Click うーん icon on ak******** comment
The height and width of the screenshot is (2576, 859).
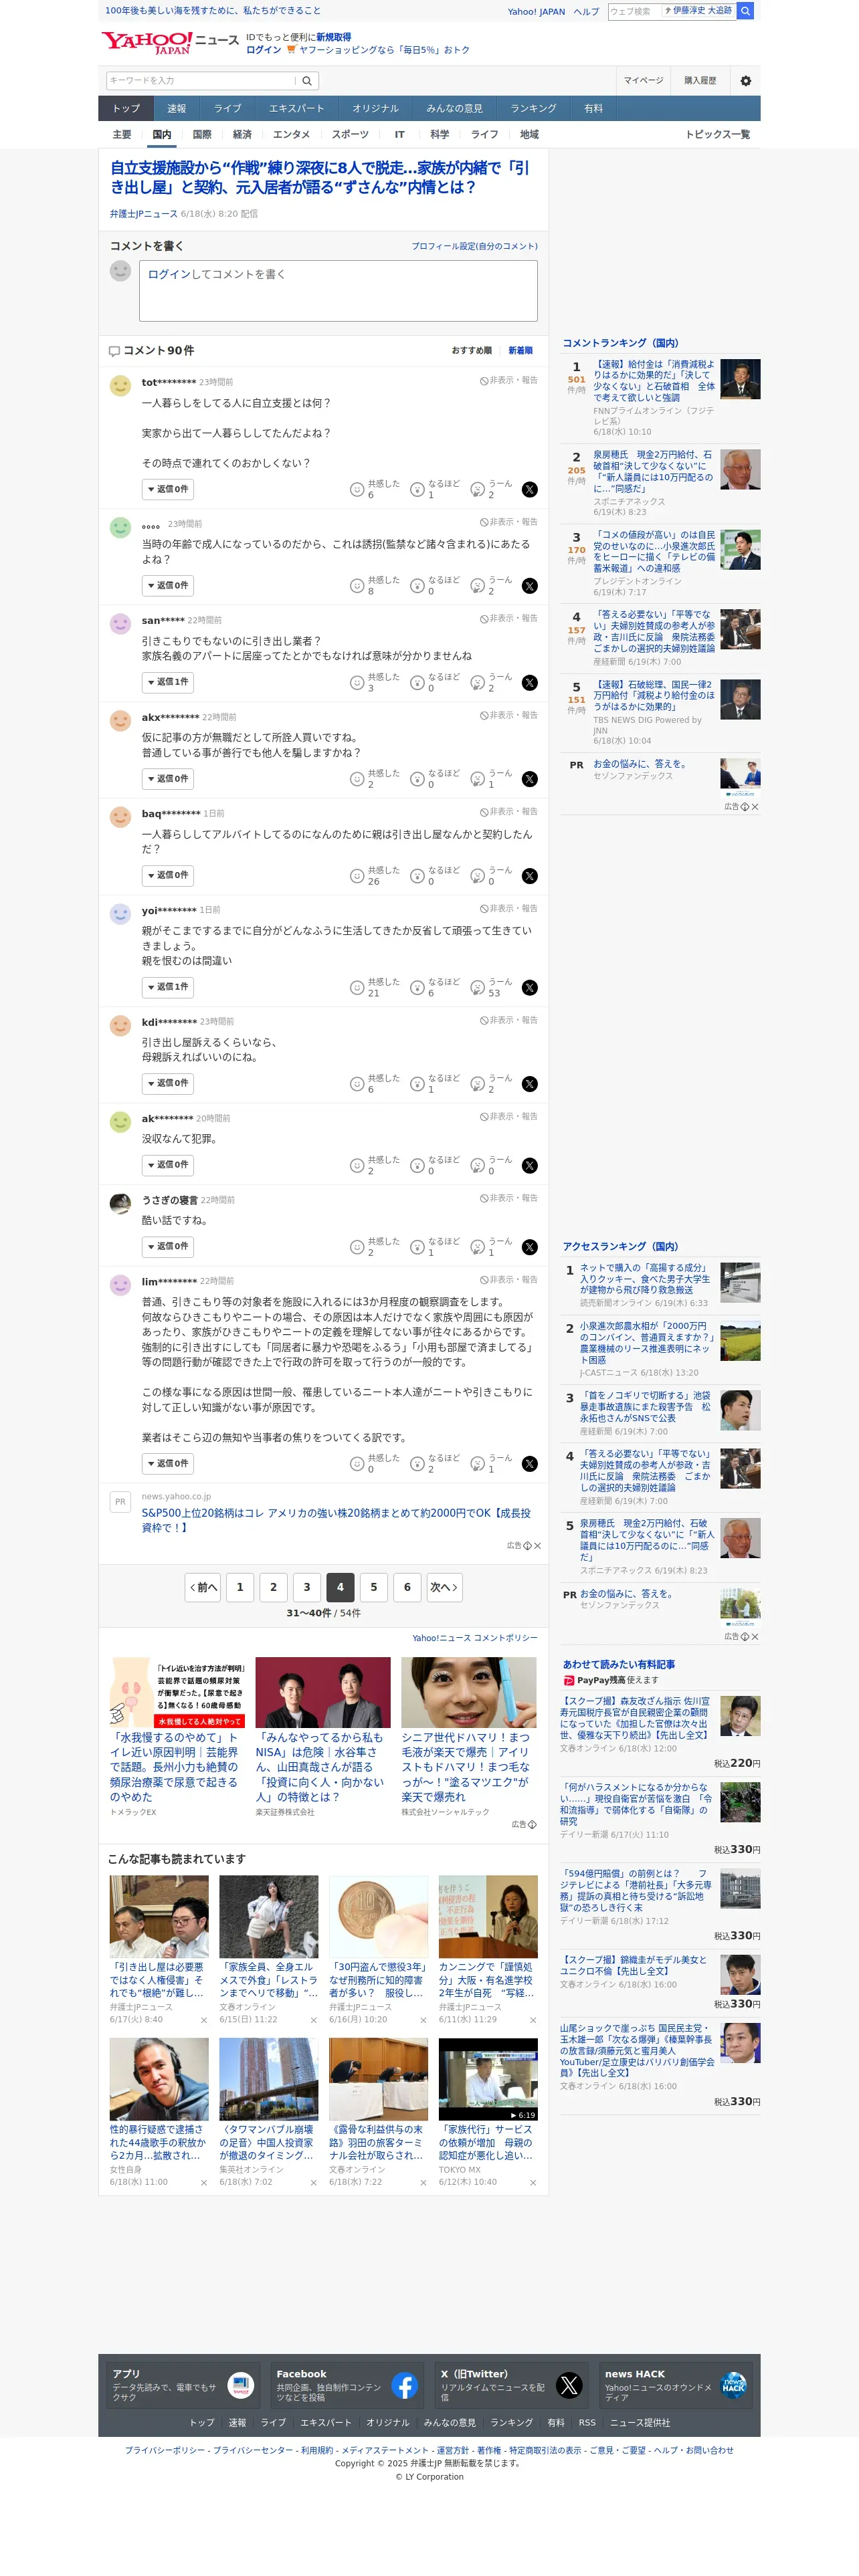click(x=478, y=1166)
